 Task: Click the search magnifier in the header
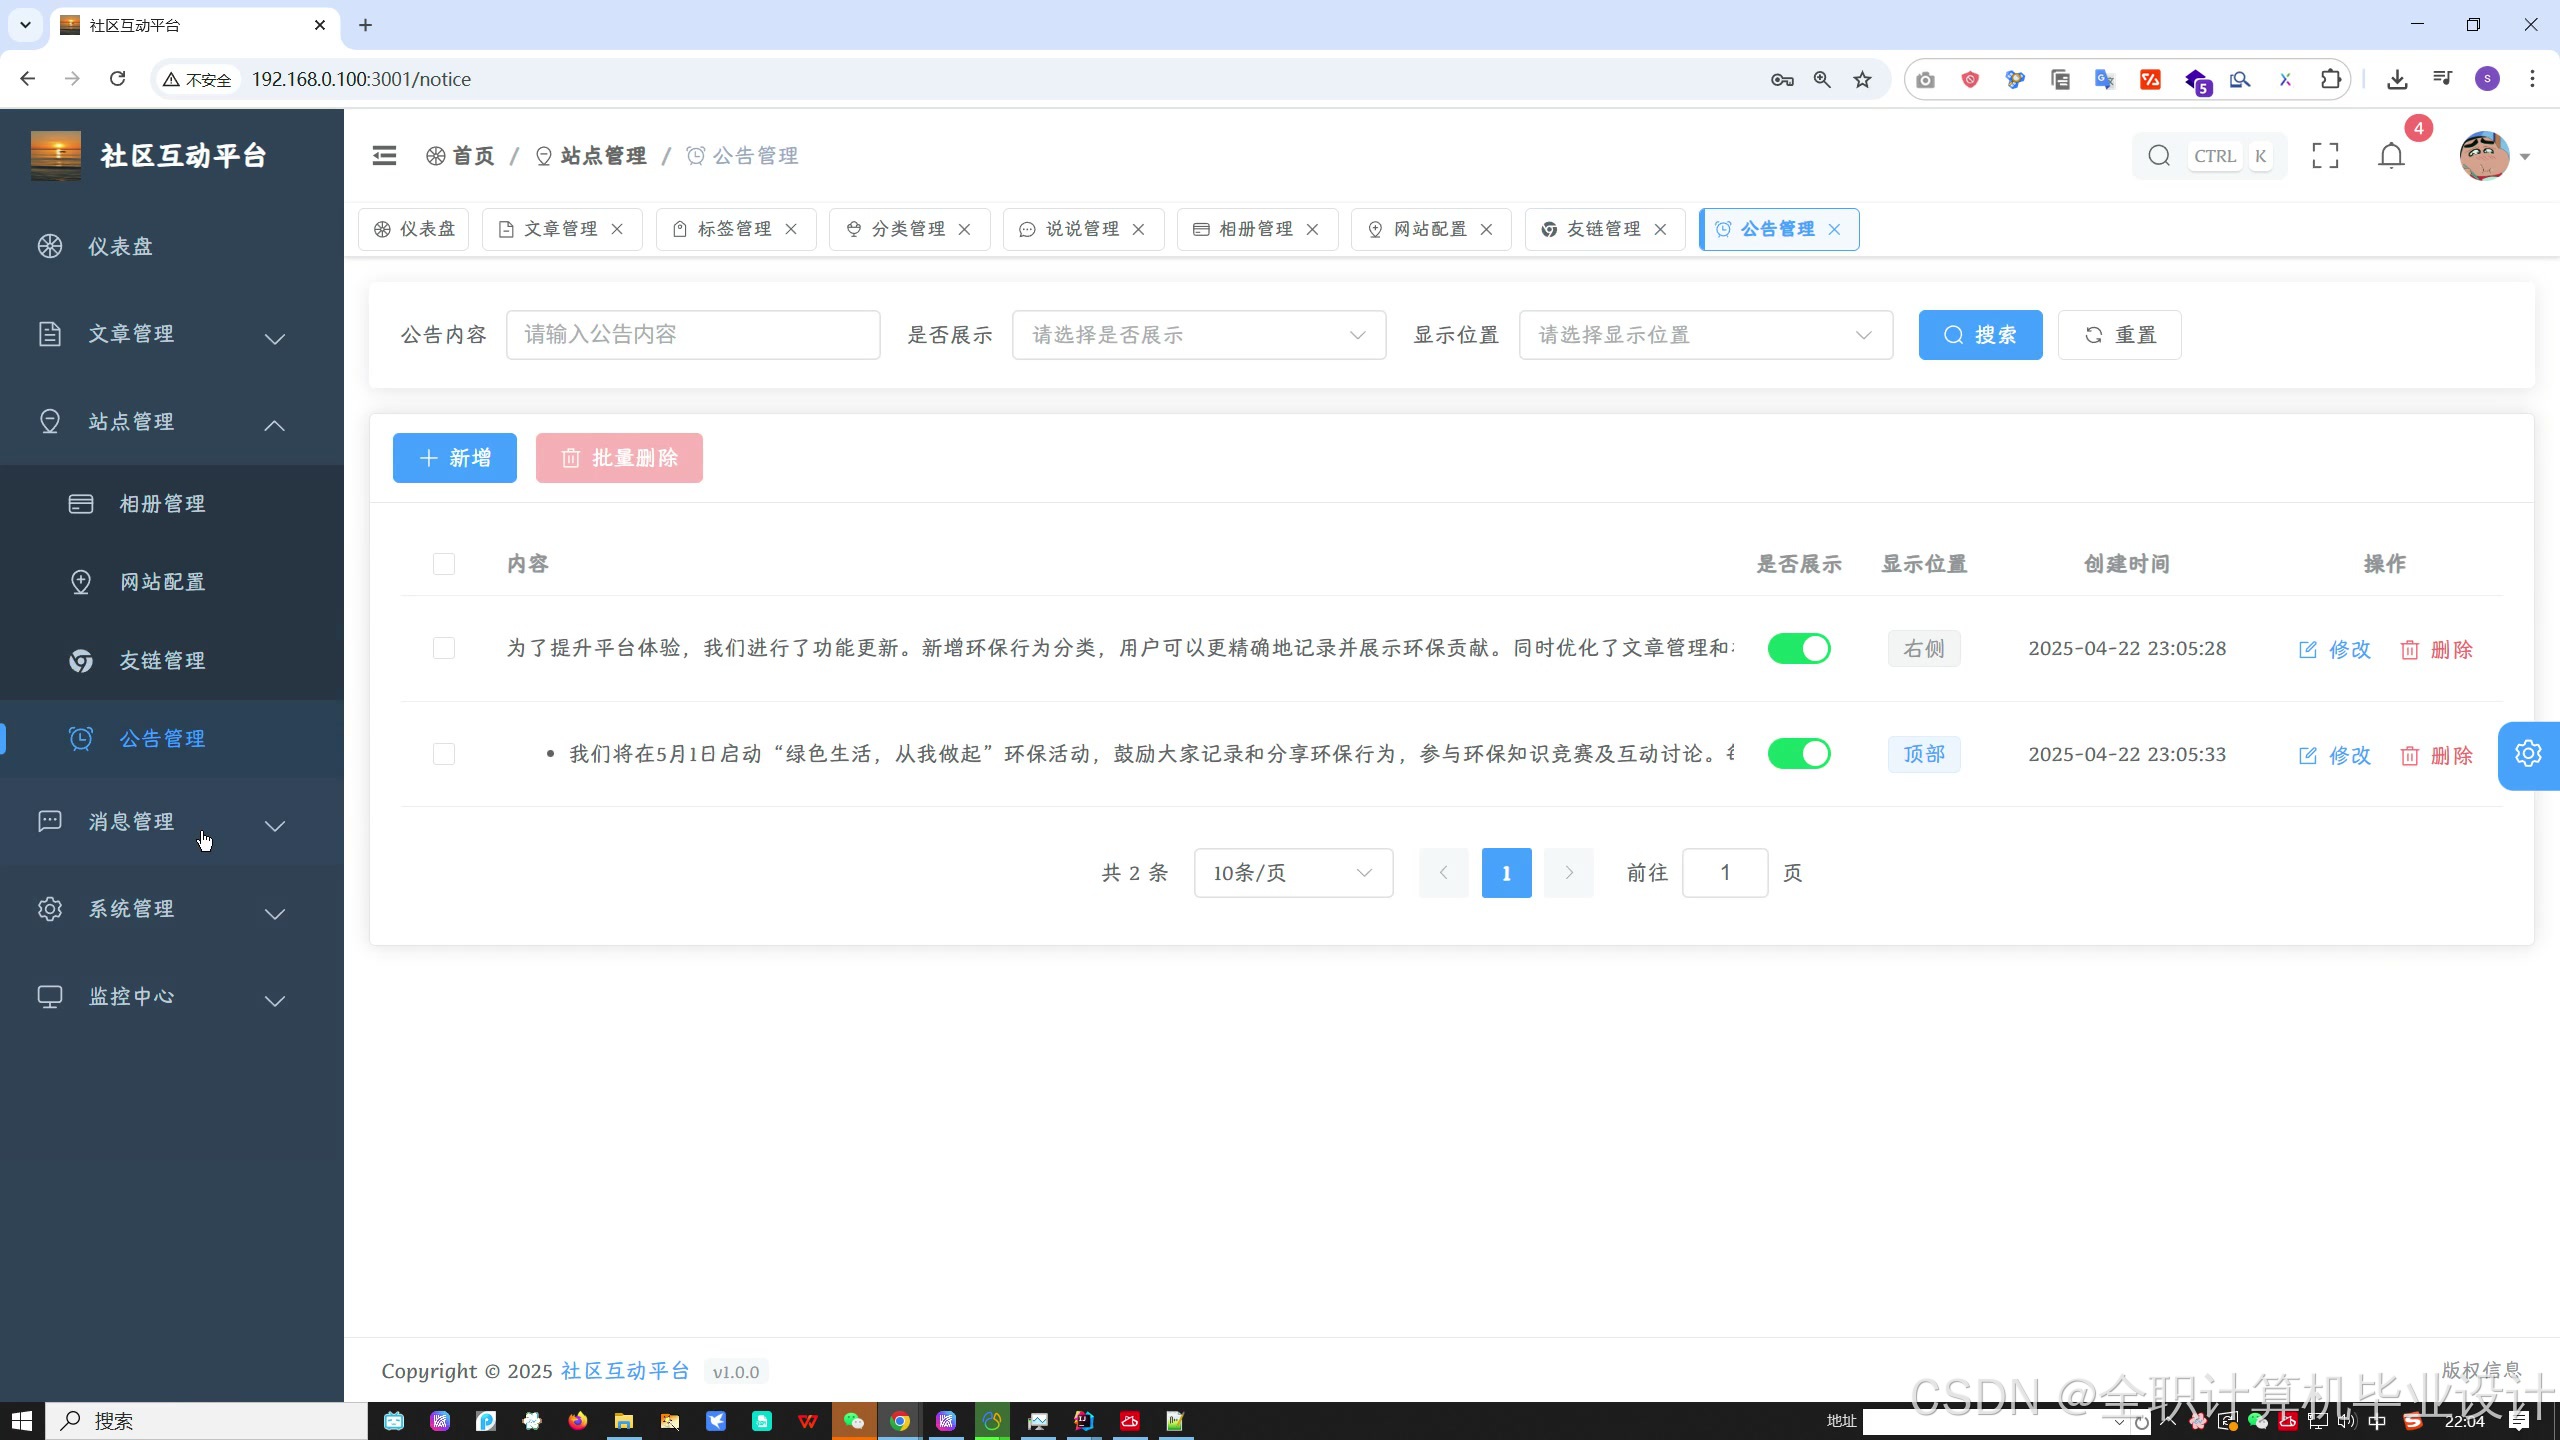click(x=2159, y=156)
